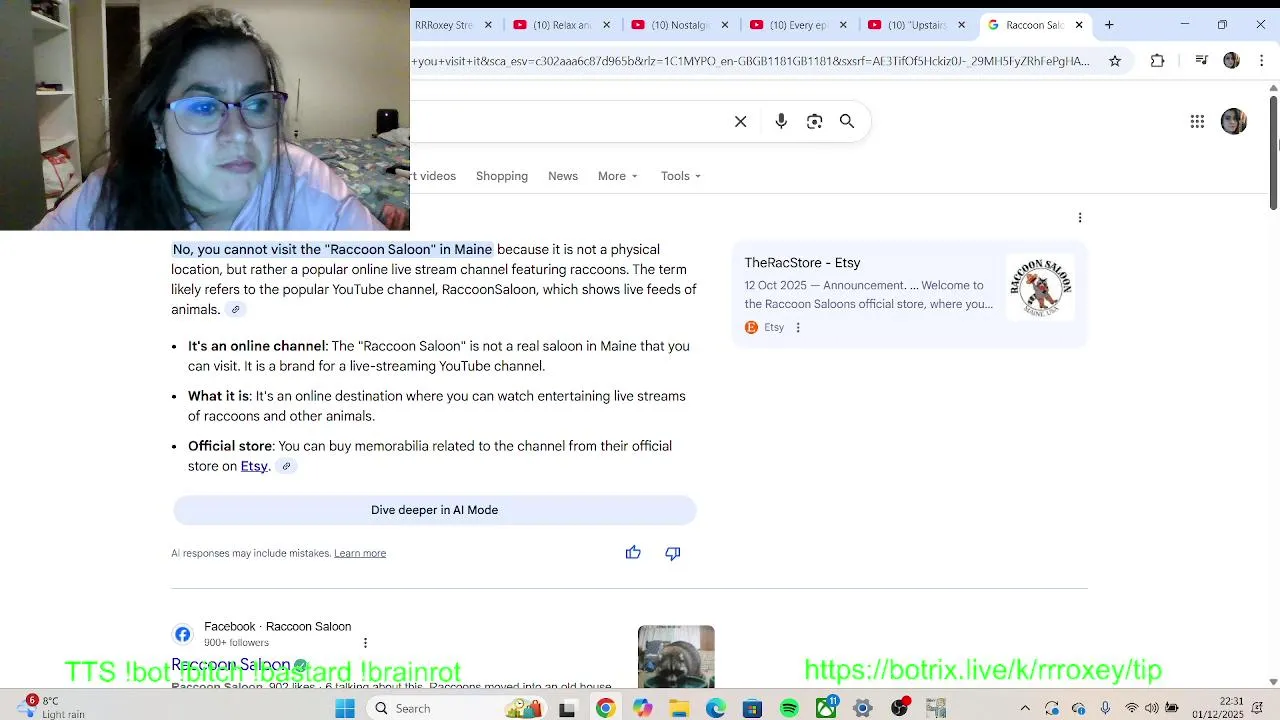Switch to the Shopping results tab
This screenshot has width=1280, height=720.
click(502, 176)
